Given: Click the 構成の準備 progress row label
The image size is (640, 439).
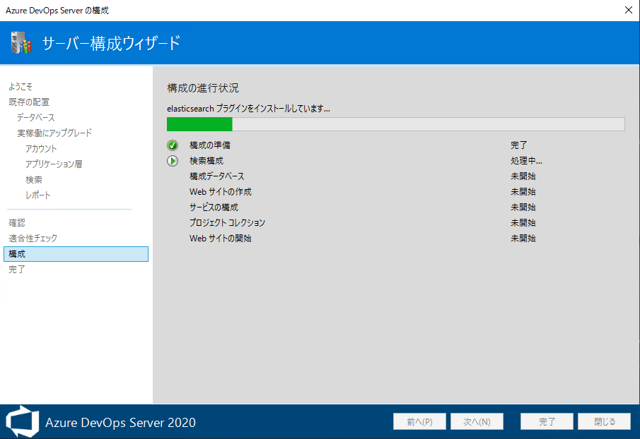Looking at the screenshot, I should point(210,145).
